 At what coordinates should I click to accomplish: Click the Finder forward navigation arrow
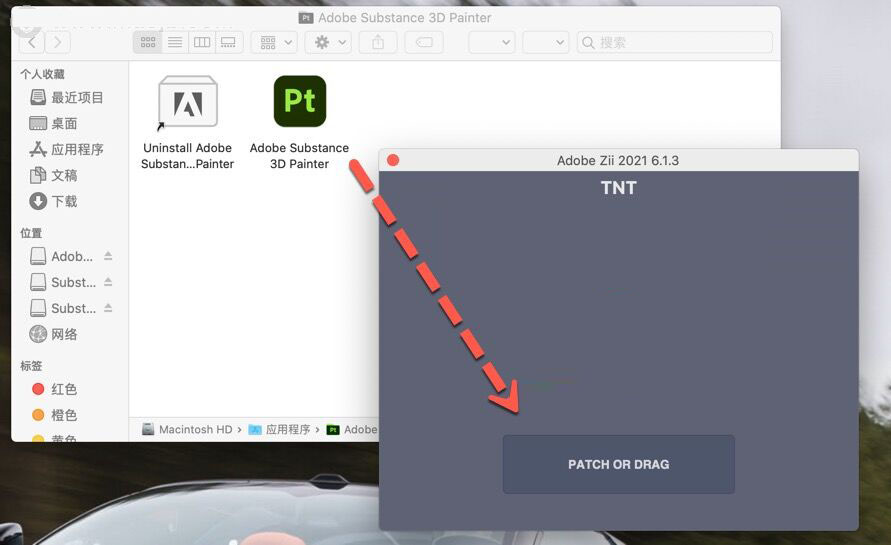57,42
